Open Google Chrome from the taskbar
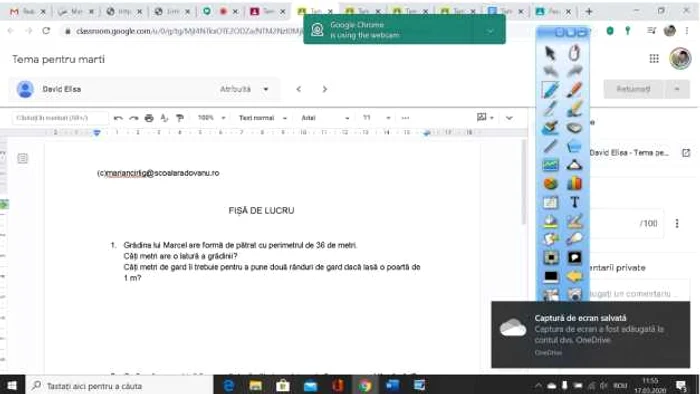700x394 pixels. 364,385
